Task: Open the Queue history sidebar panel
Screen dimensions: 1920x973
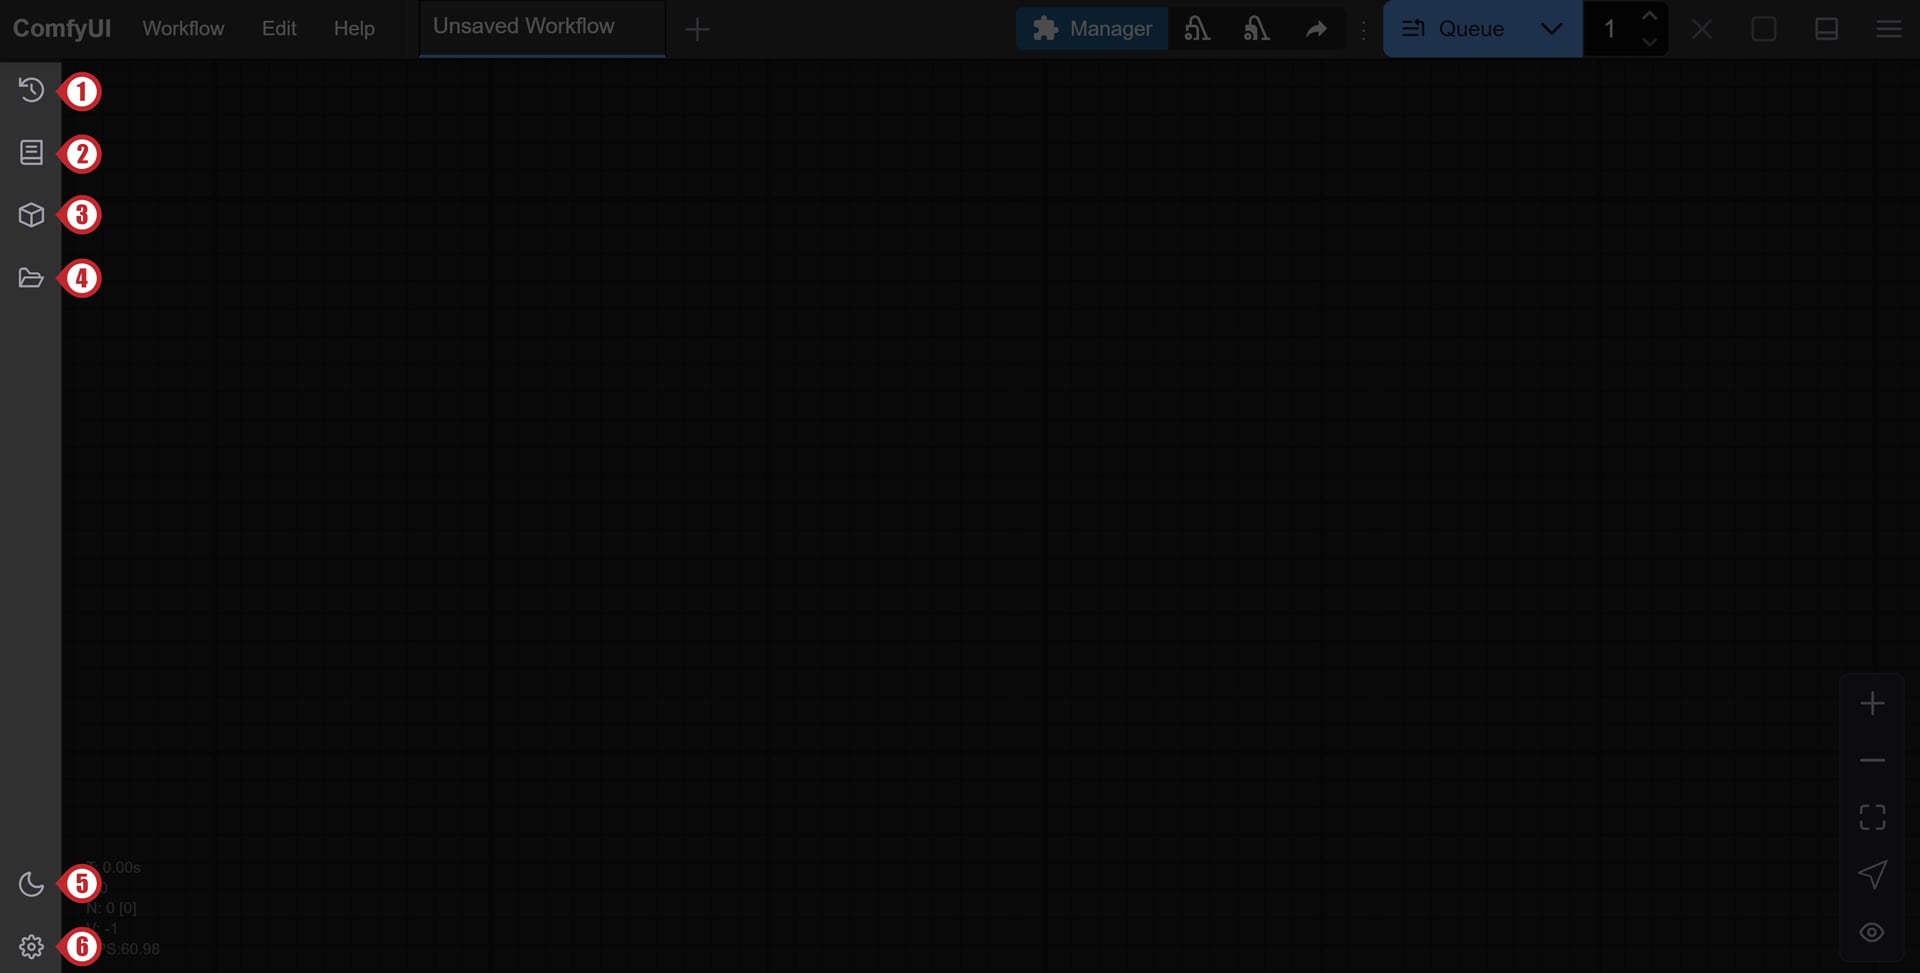Action: 31,90
